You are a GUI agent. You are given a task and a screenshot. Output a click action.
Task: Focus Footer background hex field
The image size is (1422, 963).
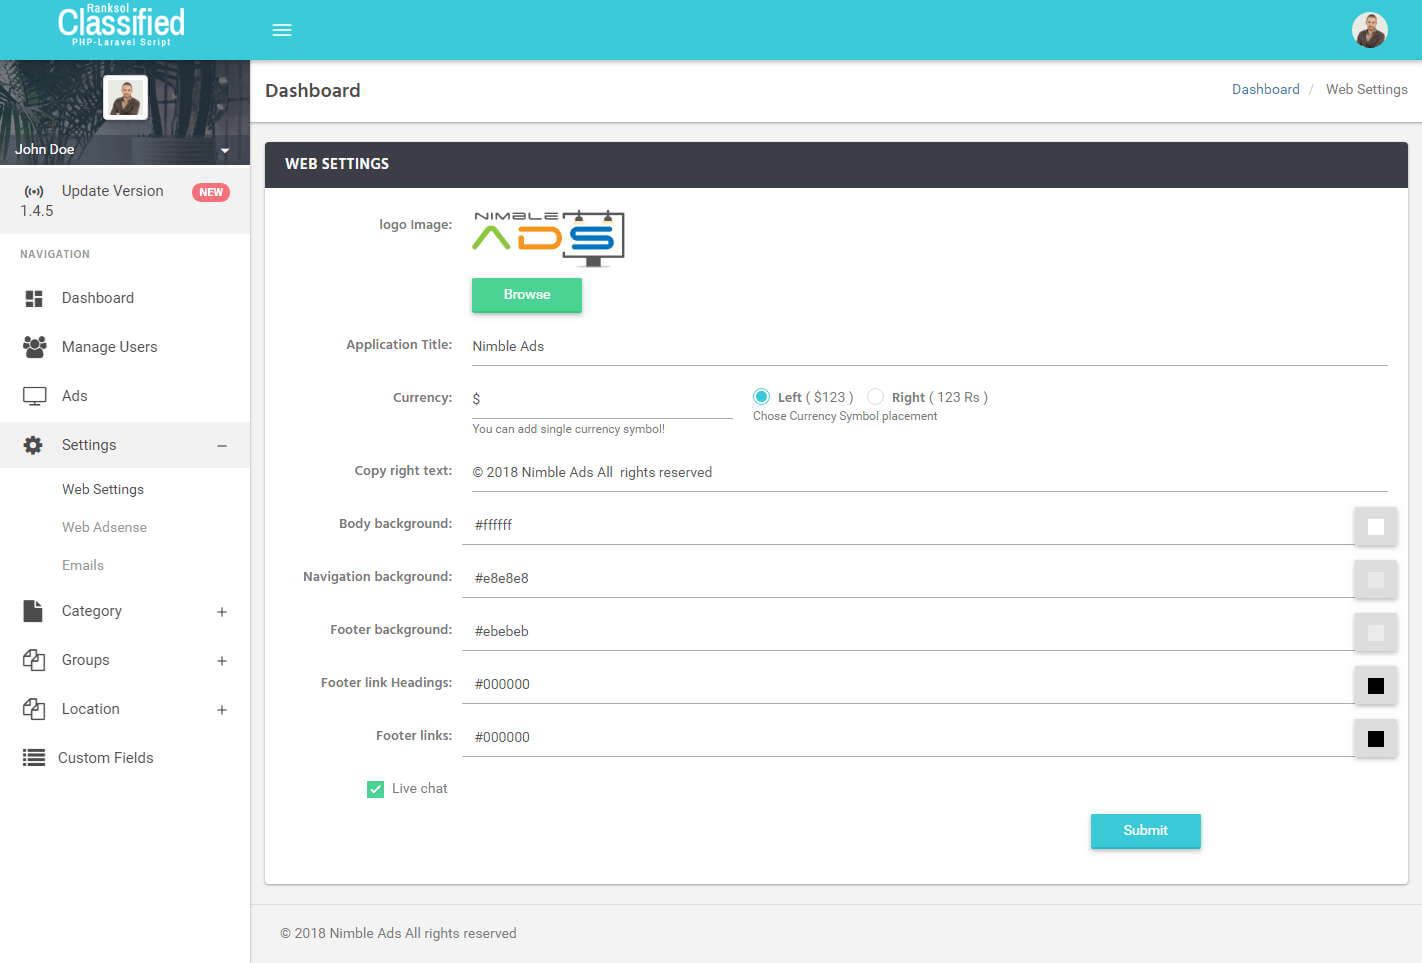pyautogui.click(x=907, y=631)
